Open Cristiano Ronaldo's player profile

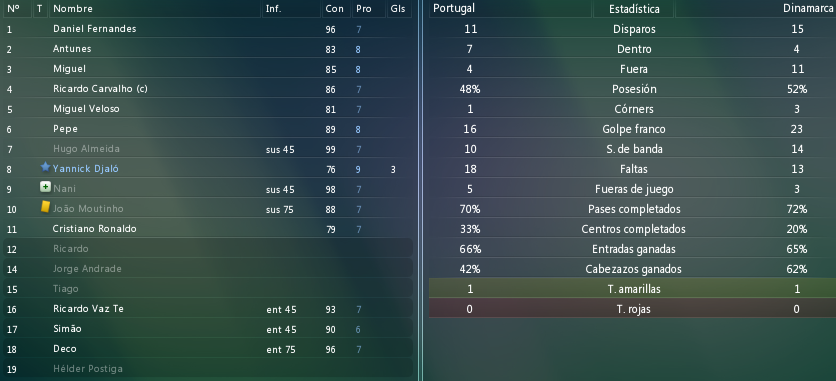point(94,229)
